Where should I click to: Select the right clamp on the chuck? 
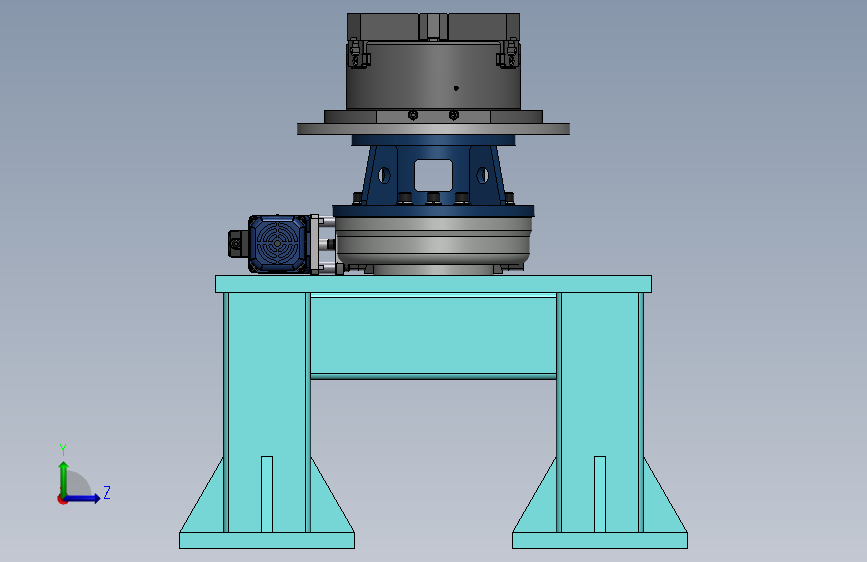pos(508,53)
